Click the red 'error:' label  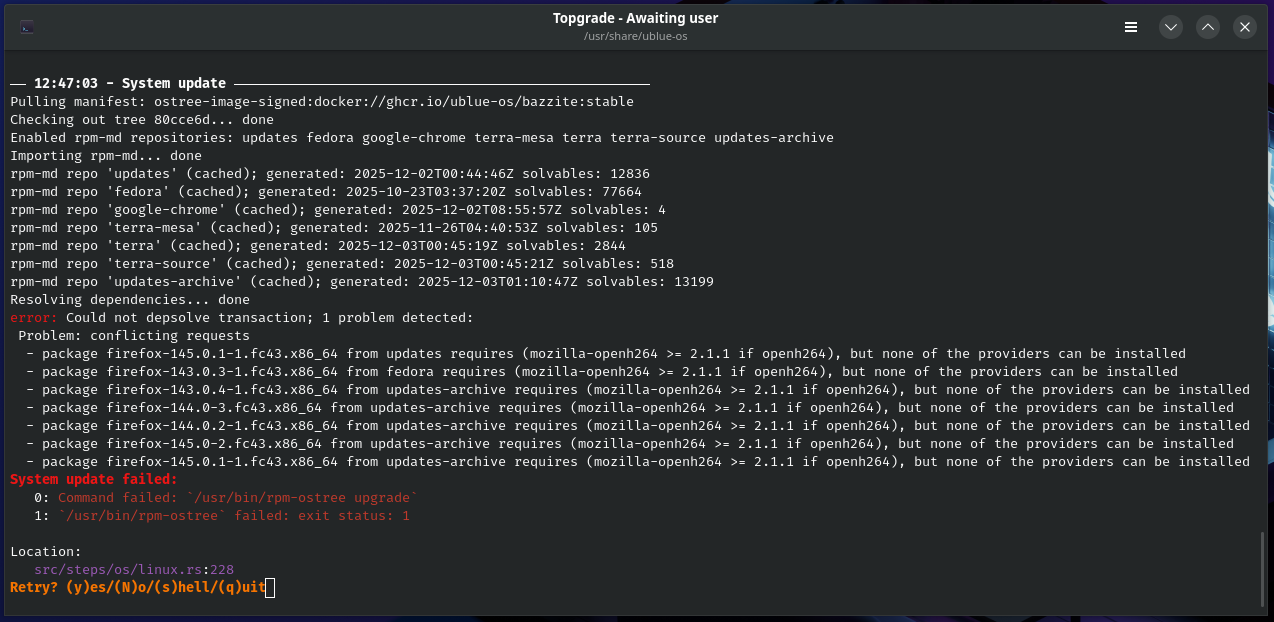[x=34, y=318]
